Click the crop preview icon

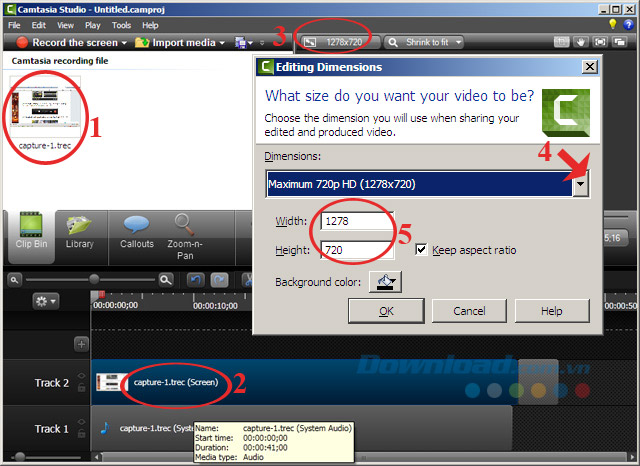coord(561,42)
